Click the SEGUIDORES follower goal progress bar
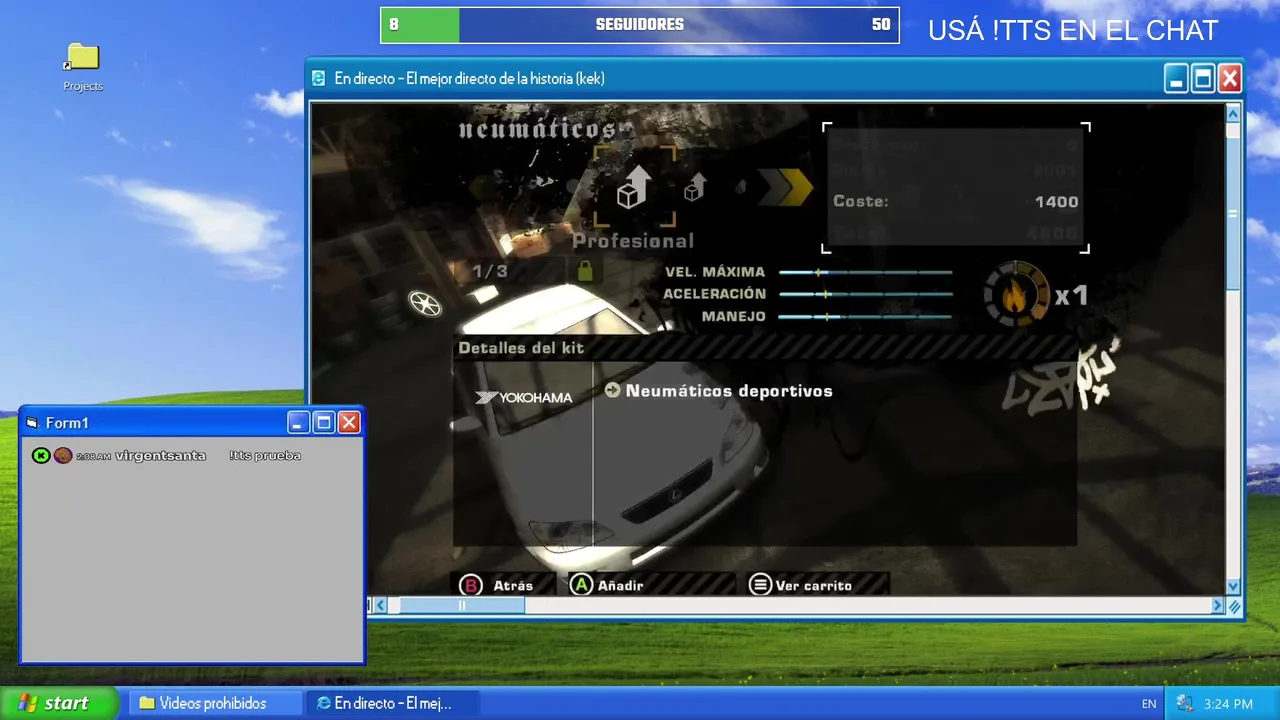Viewport: 1280px width, 720px height. pyautogui.click(x=640, y=25)
